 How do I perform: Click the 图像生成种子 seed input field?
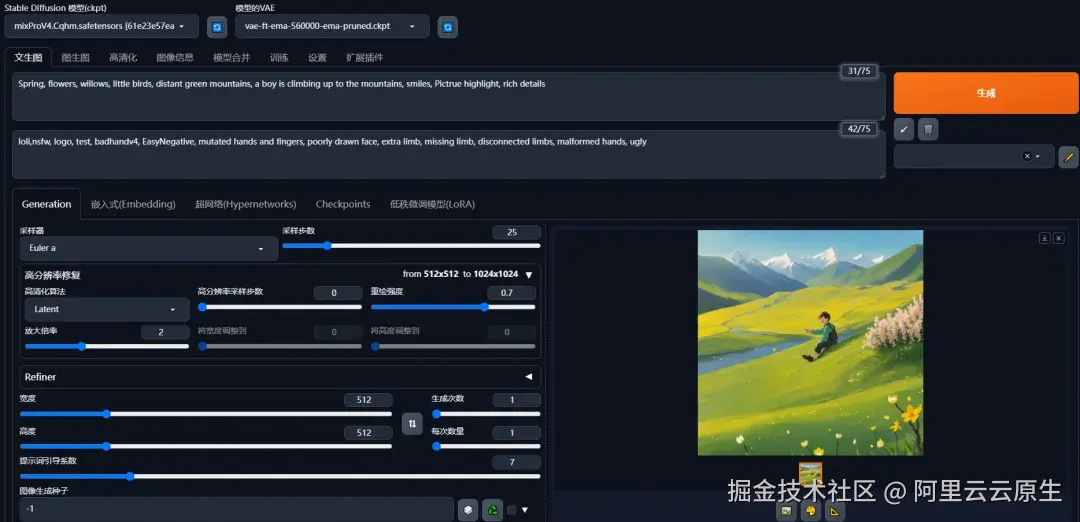coord(236,510)
